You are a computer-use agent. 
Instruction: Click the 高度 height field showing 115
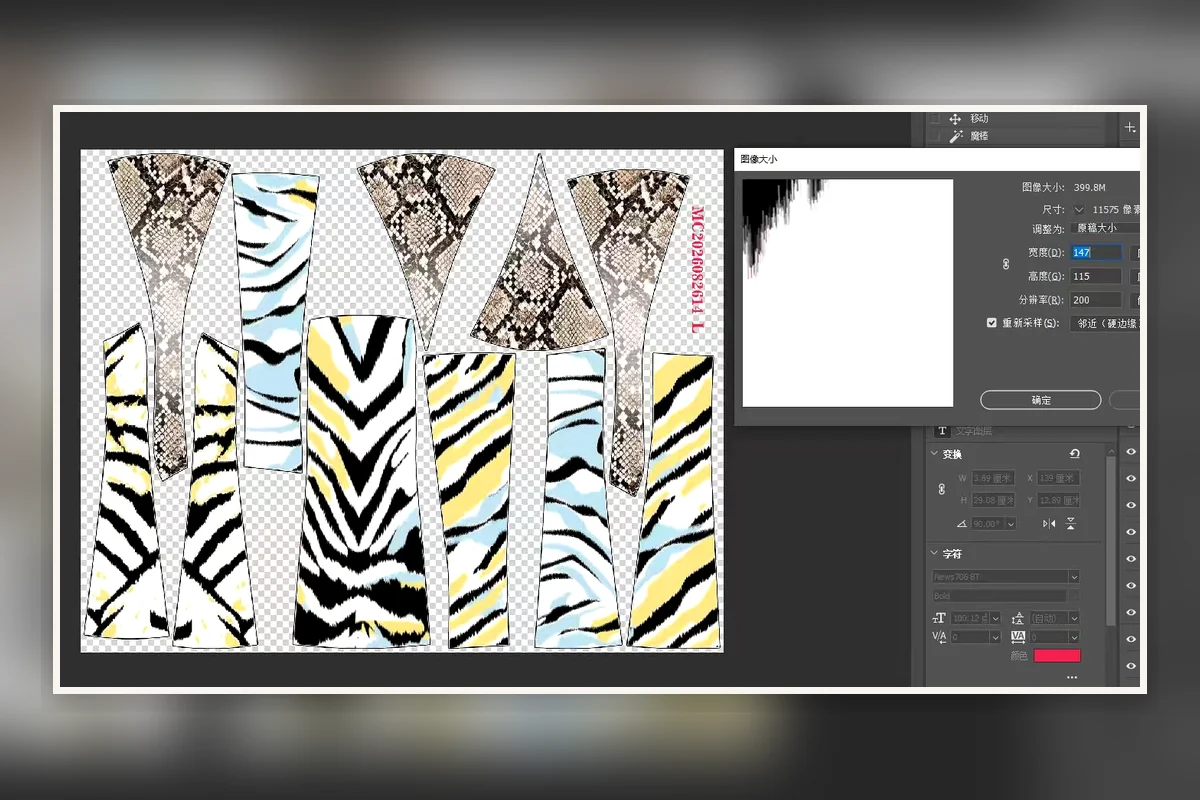point(1096,276)
